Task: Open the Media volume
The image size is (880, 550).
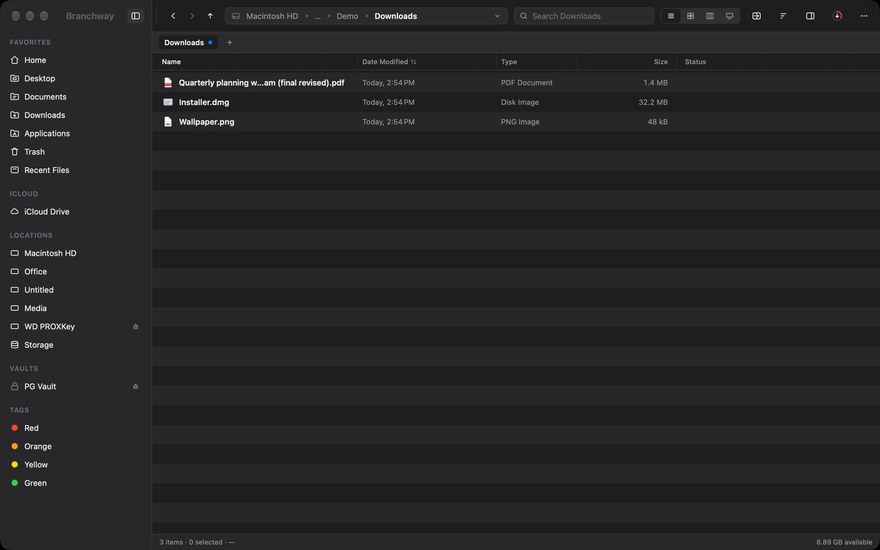Action: pos(76,308)
